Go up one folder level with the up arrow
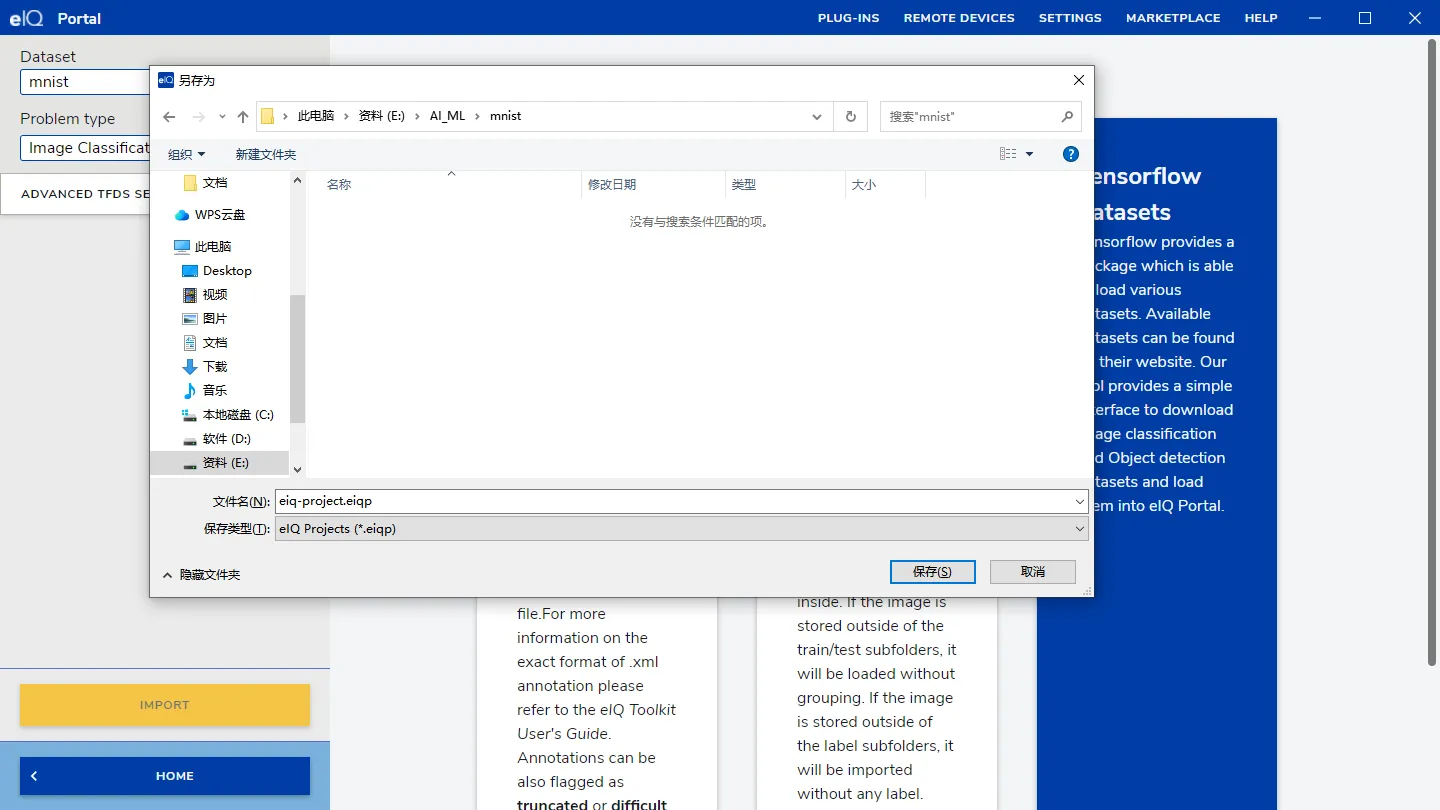Image resolution: width=1440 pixels, height=810 pixels. pyautogui.click(x=241, y=116)
